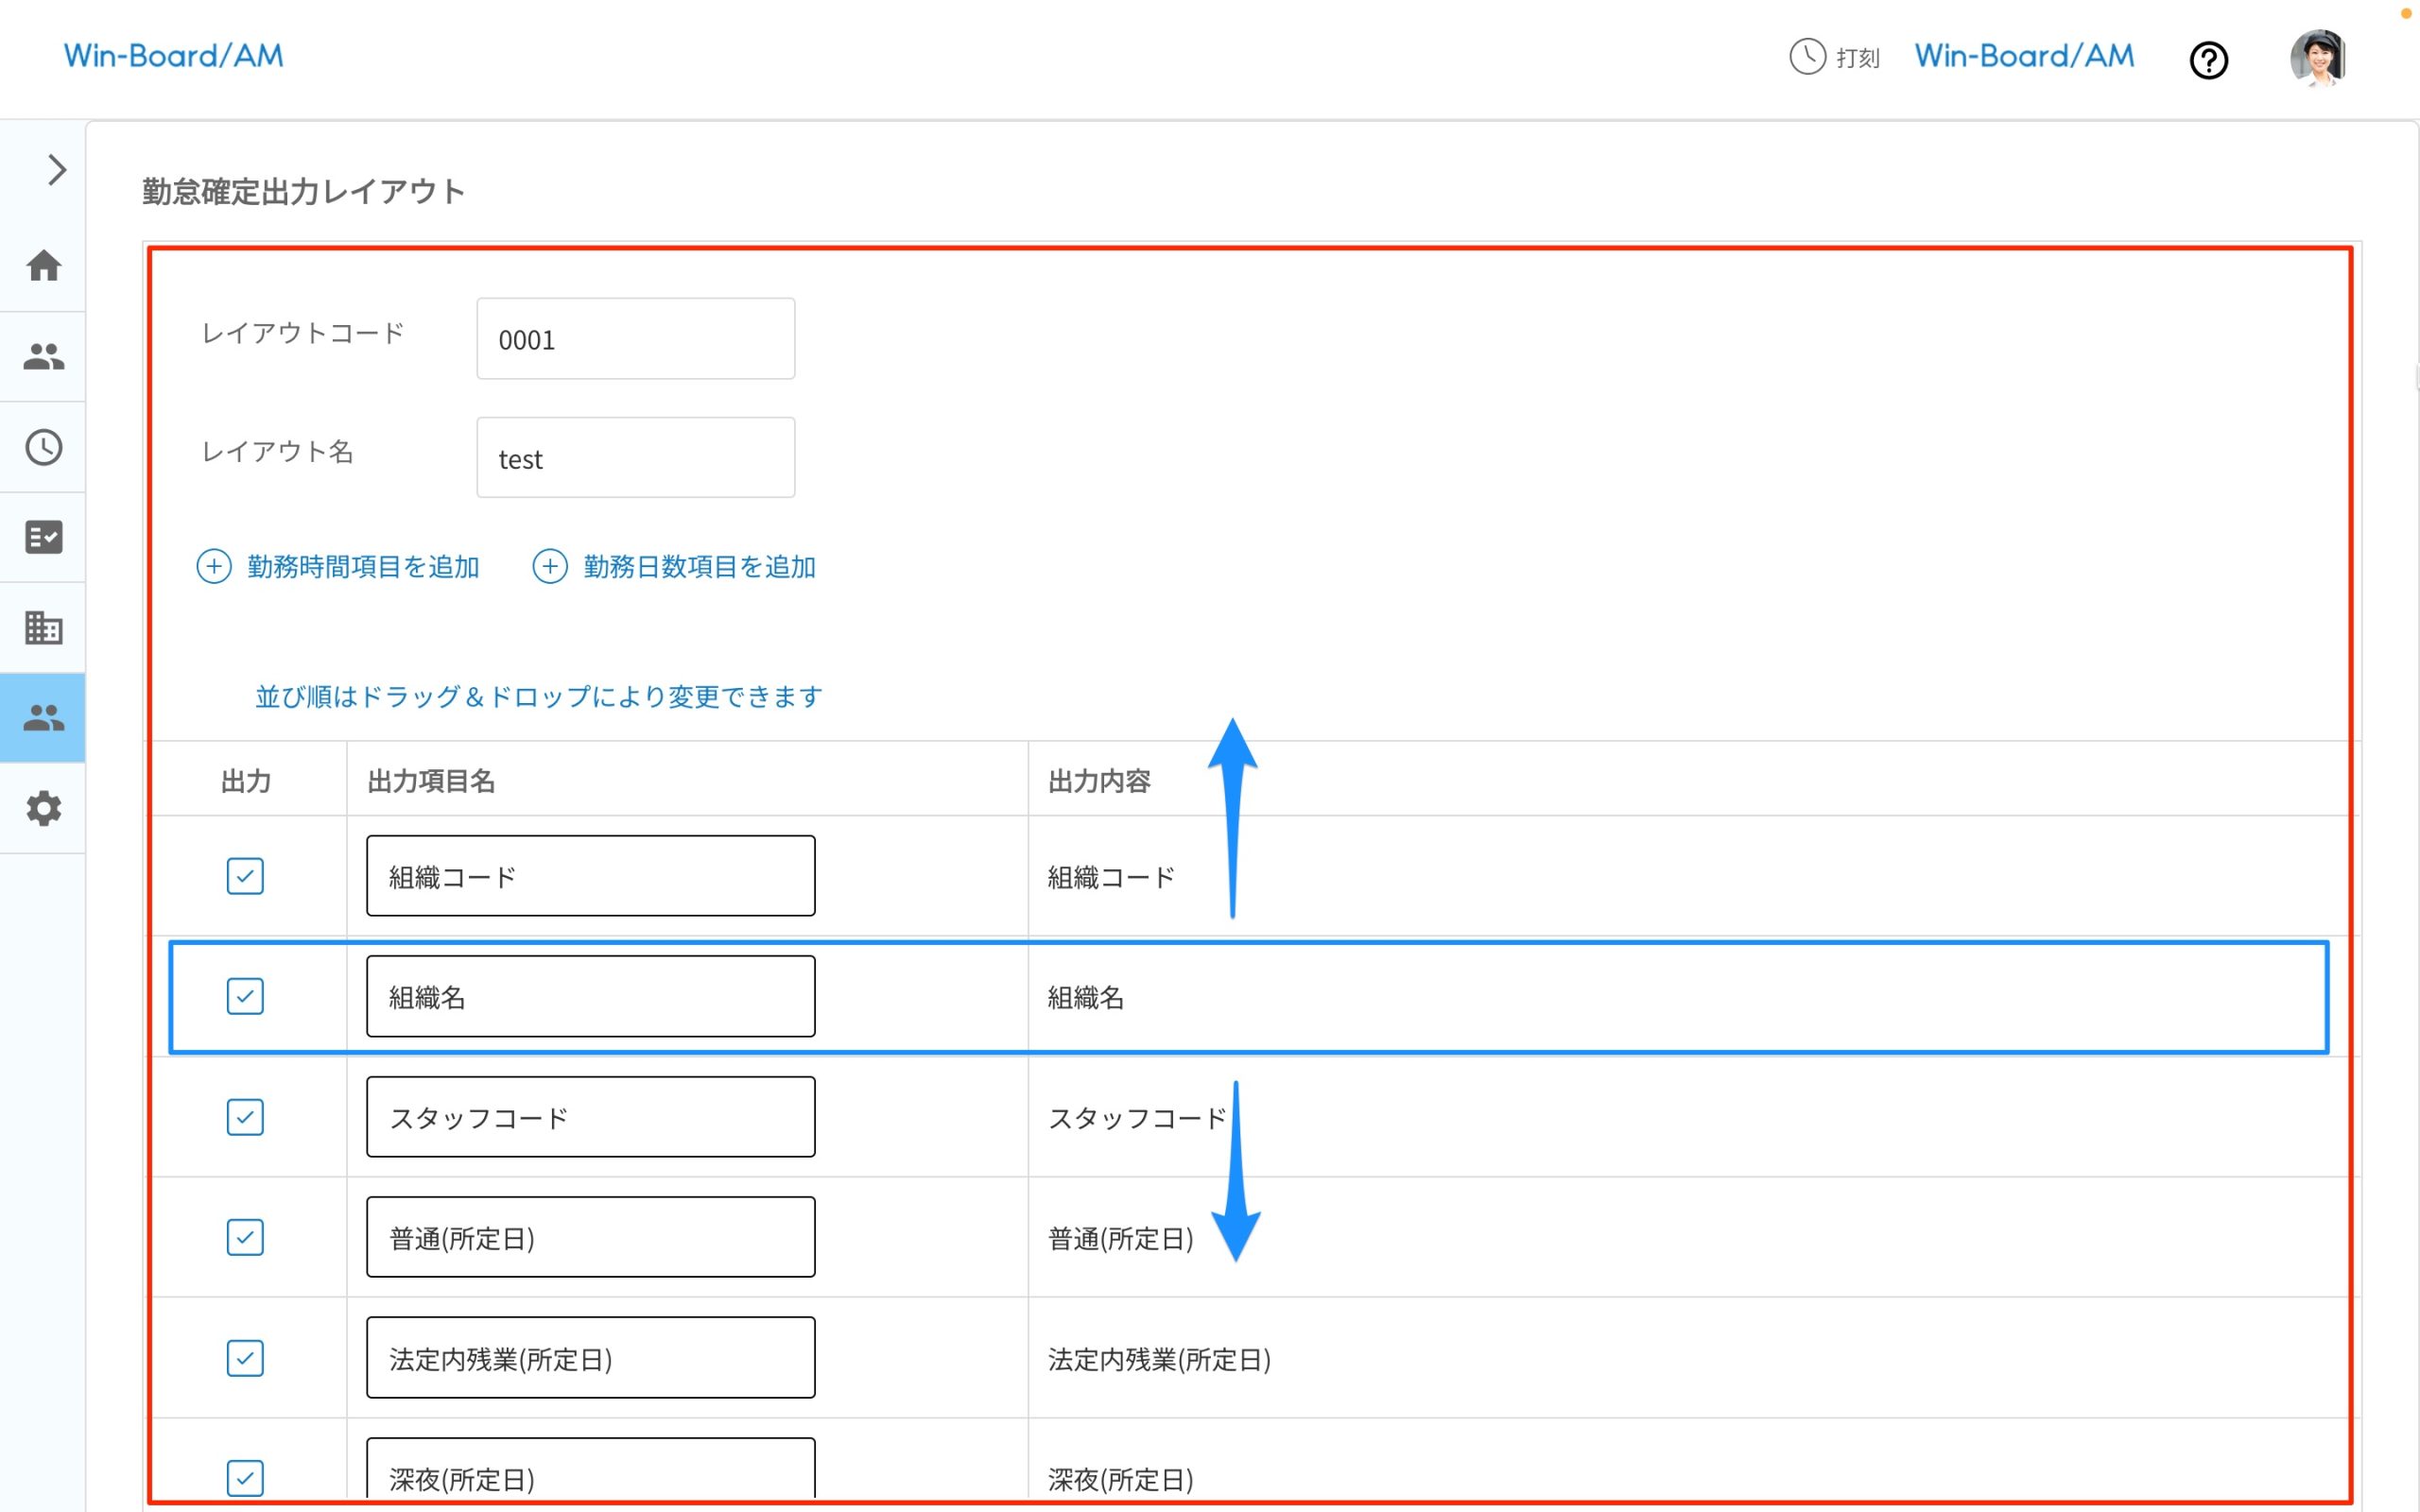The width and height of the screenshot is (2420, 1512).
Task: Click the Win-Board/AM logo in the header
Action: [x=173, y=56]
